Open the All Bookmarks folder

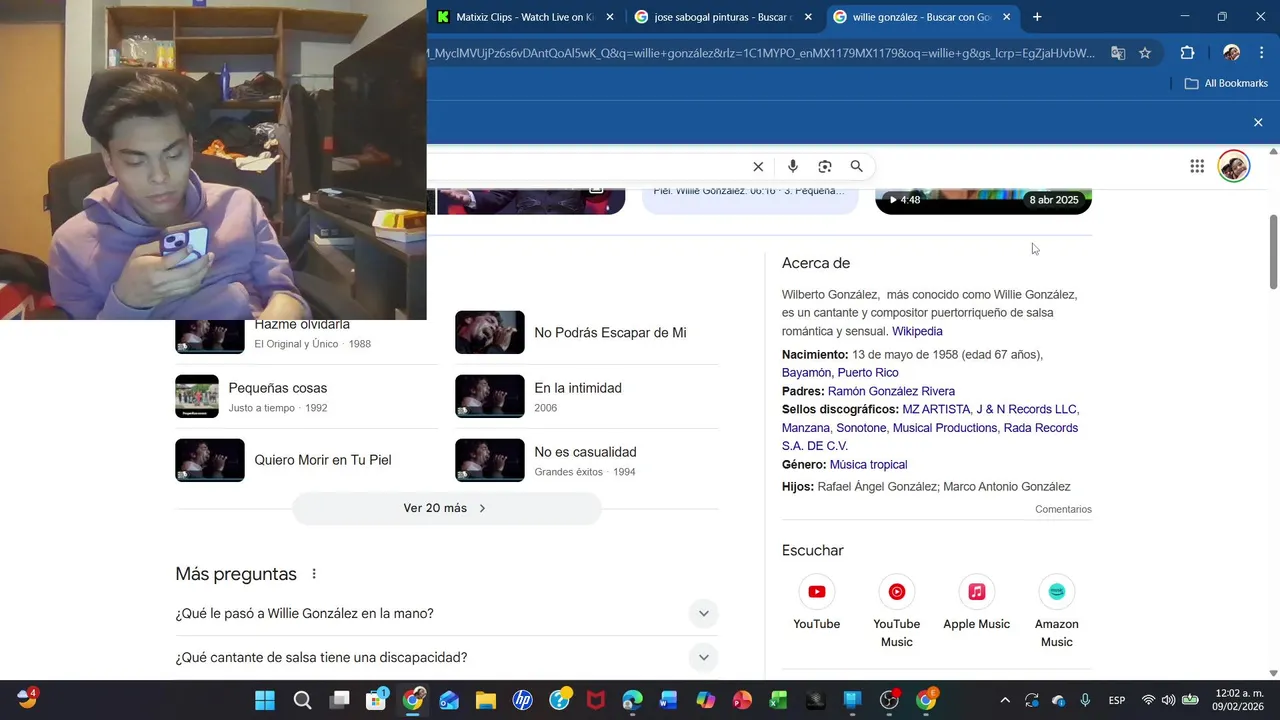[1226, 83]
